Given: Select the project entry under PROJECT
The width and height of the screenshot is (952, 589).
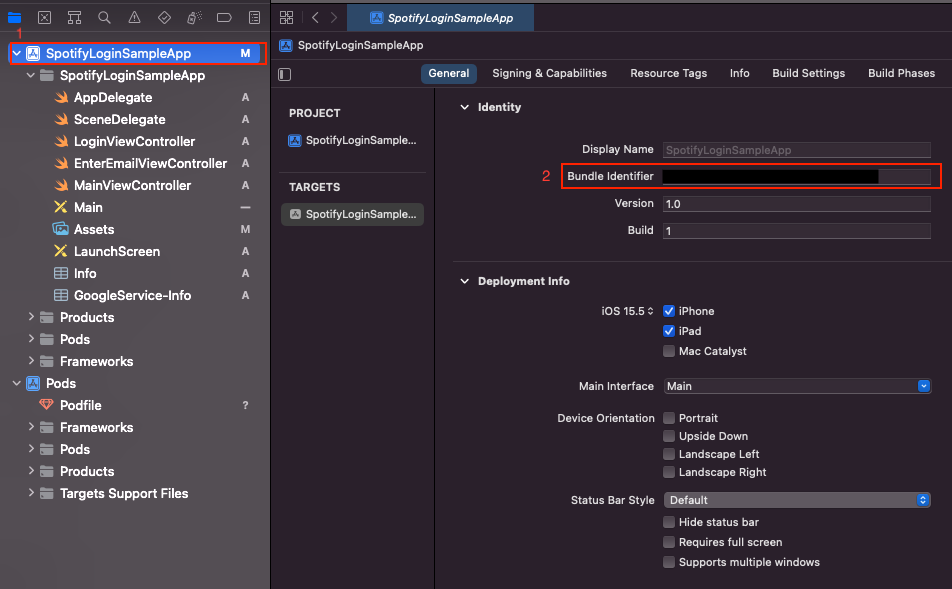Looking at the screenshot, I should pyautogui.click(x=352, y=140).
